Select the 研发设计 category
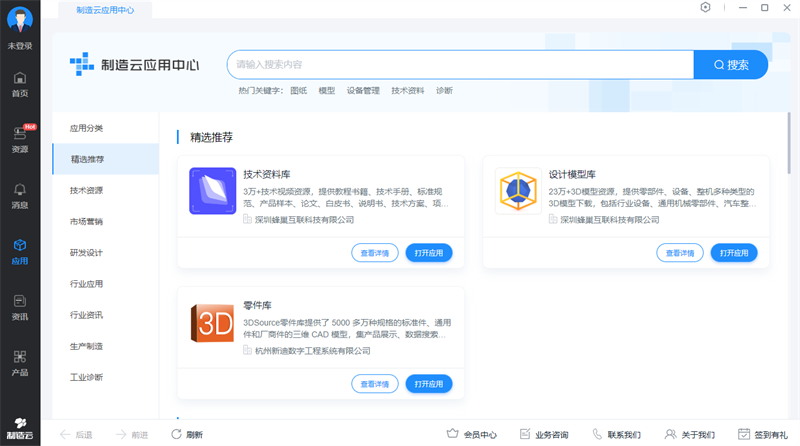The width and height of the screenshot is (800, 446). 106,253
